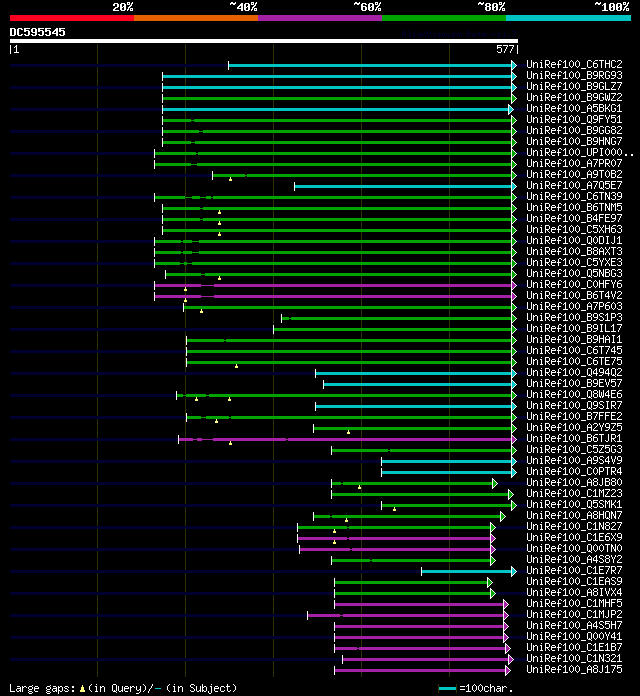640x696 pixels.
Task: Select the UniRef100_A7PR07 label
Action: 574,163
